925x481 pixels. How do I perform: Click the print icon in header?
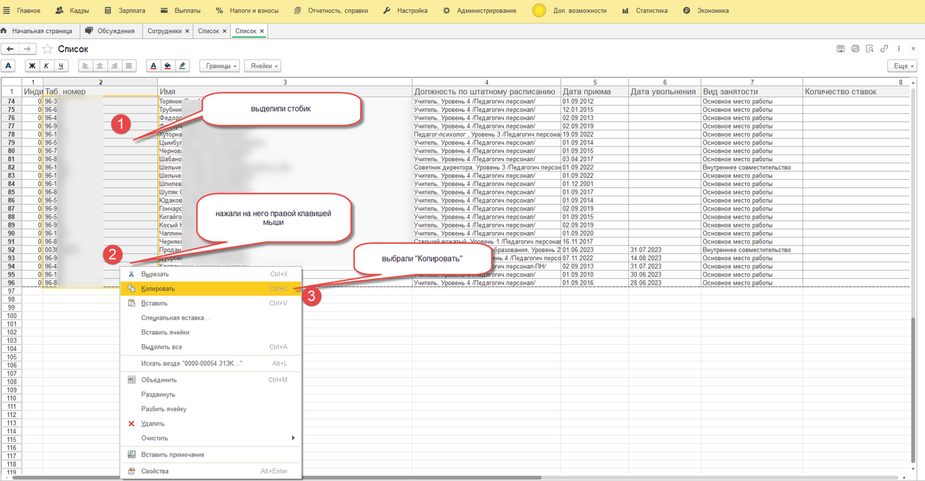click(855, 49)
